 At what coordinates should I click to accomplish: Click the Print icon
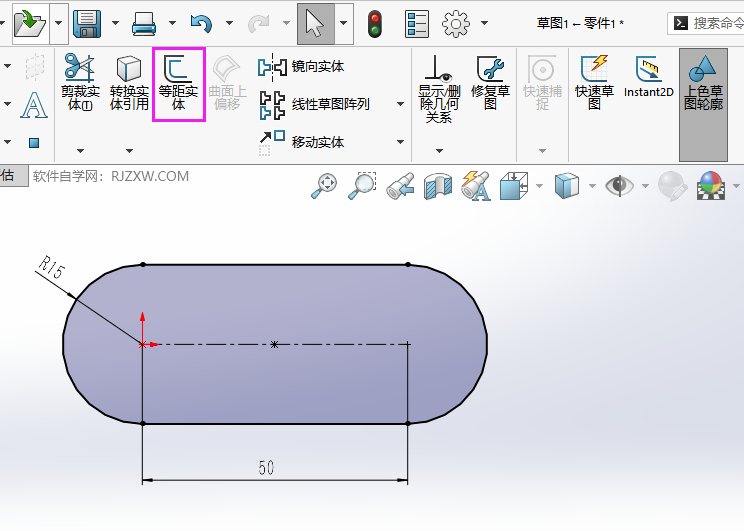(x=144, y=23)
